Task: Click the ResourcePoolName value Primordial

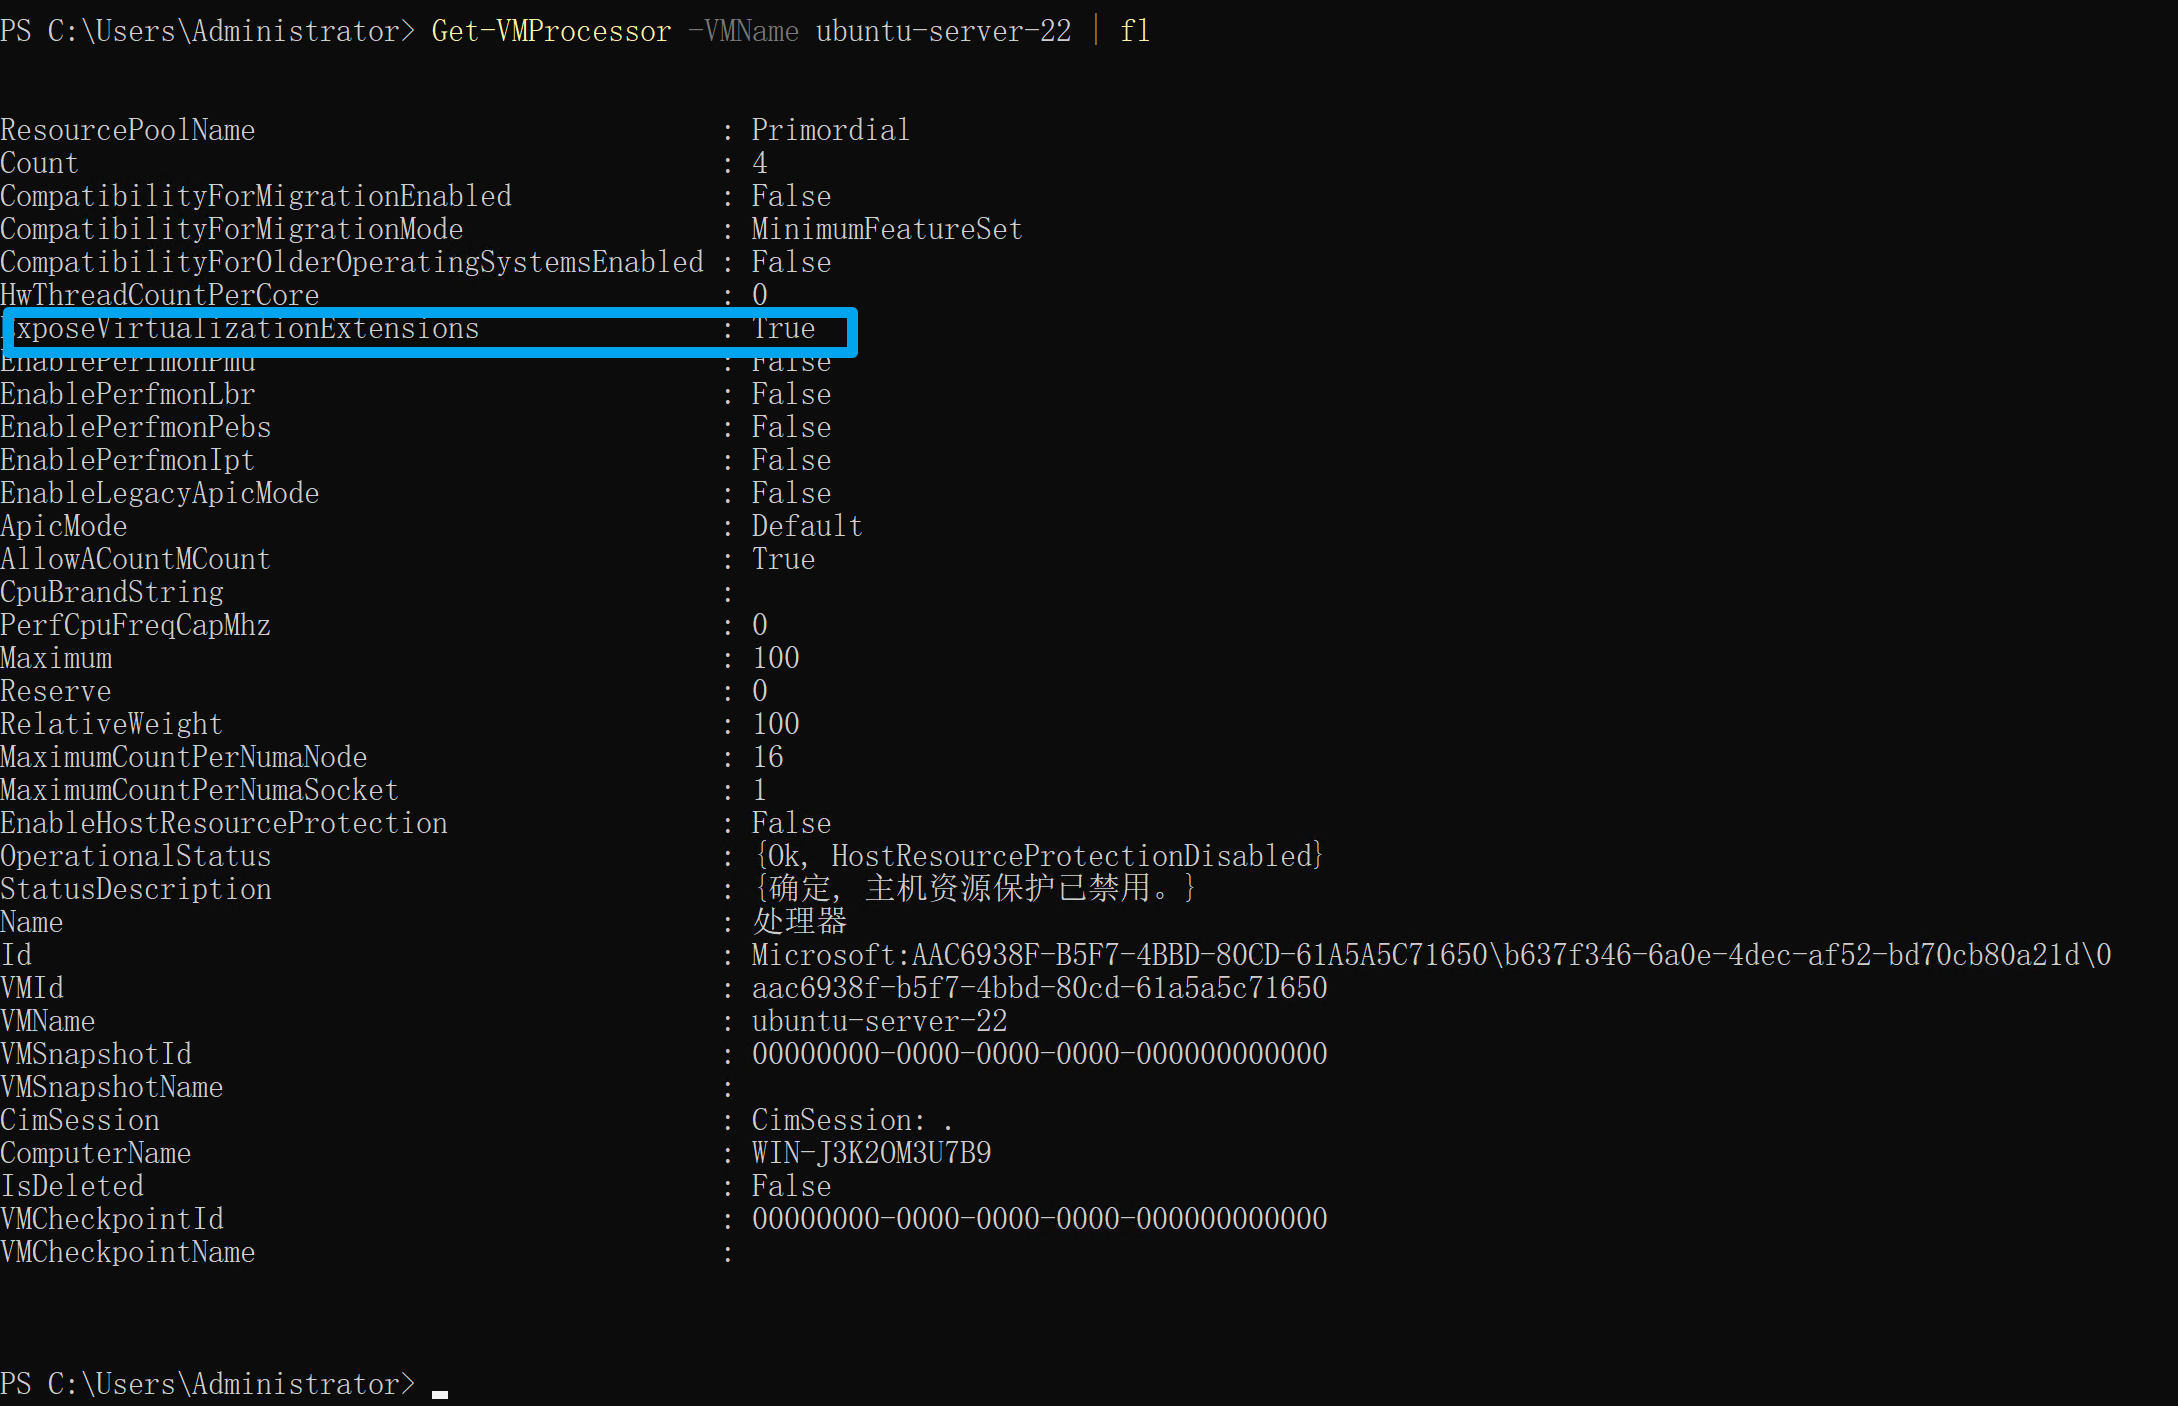Action: [830, 130]
